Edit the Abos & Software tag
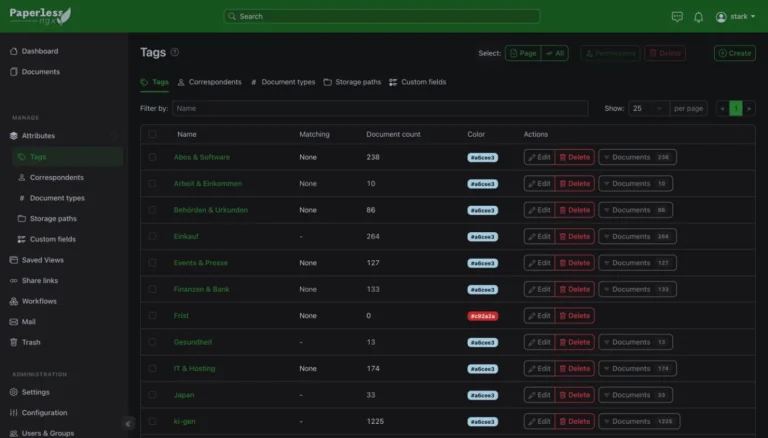This screenshot has width=768, height=438. (539, 157)
